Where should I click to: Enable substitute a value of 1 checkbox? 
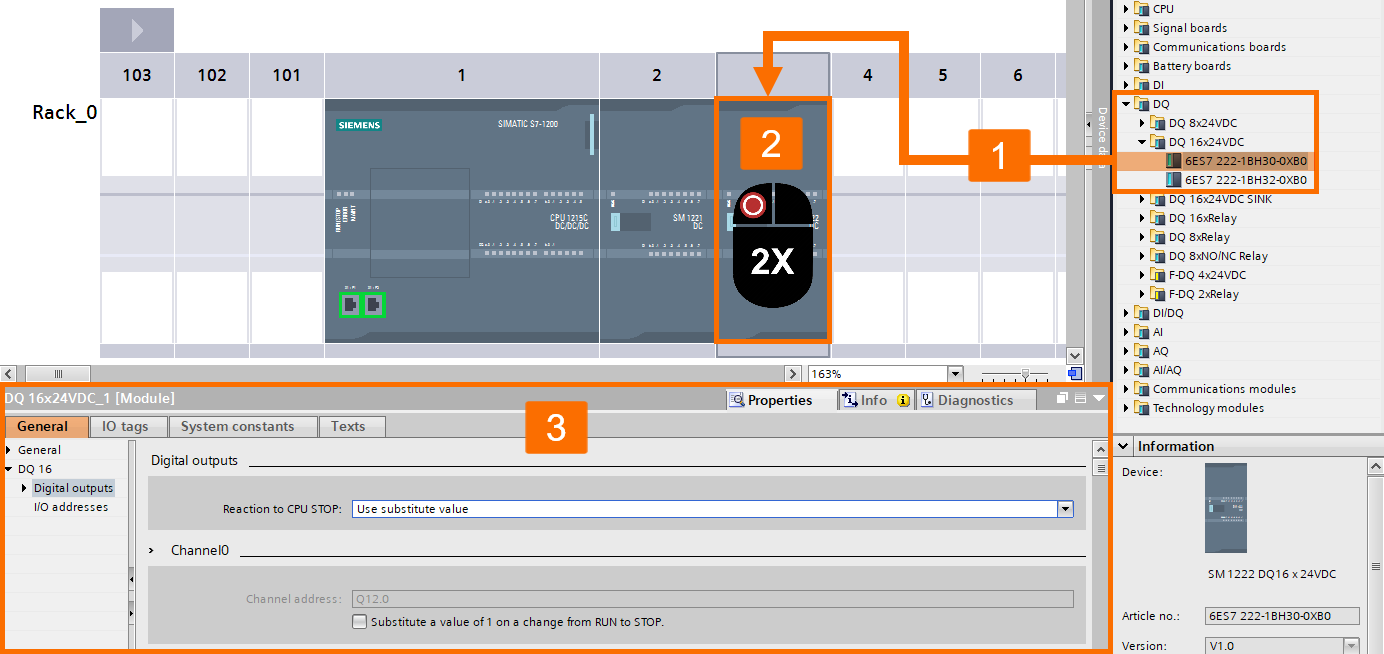pyautogui.click(x=359, y=621)
